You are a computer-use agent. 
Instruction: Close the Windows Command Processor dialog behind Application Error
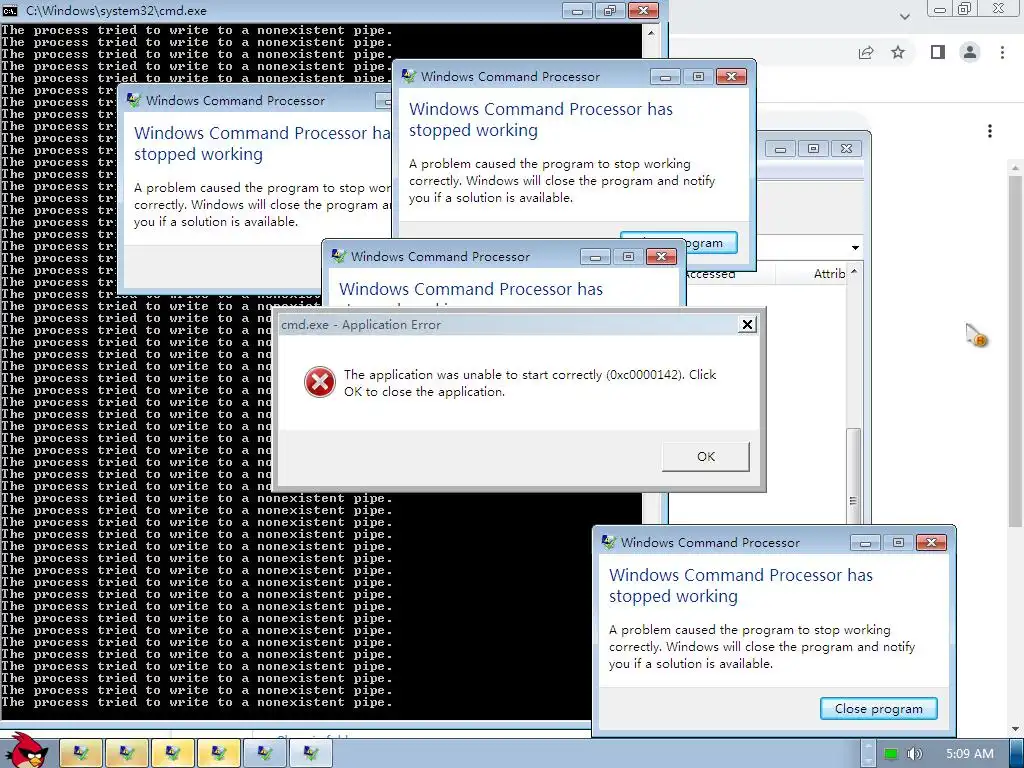pos(661,257)
